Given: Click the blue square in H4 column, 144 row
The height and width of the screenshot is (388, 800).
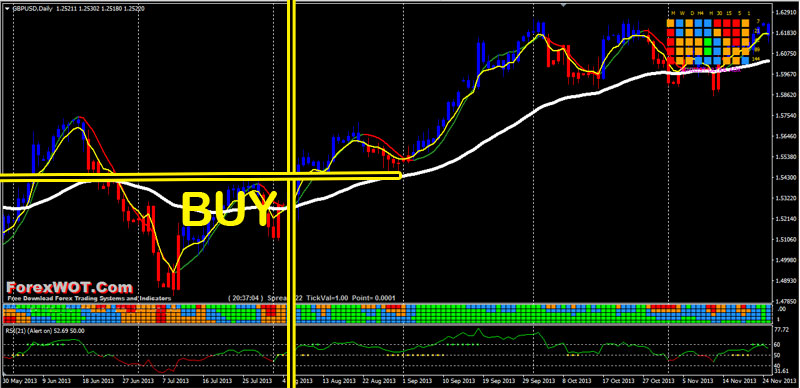Looking at the screenshot, I should tap(698, 61).
